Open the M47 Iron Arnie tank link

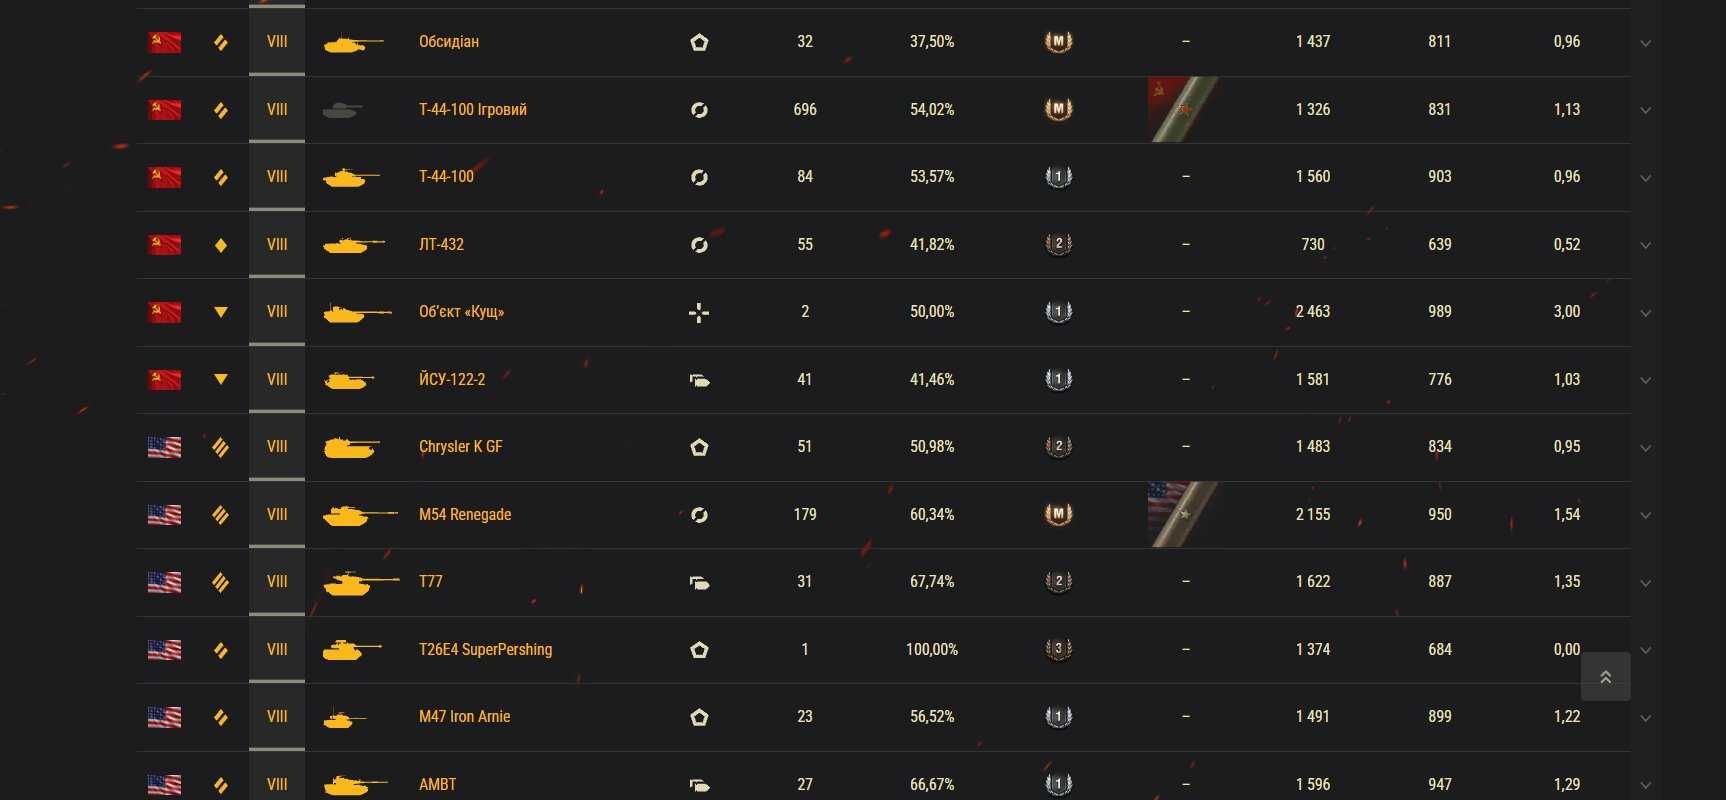[x=464, y=717]
